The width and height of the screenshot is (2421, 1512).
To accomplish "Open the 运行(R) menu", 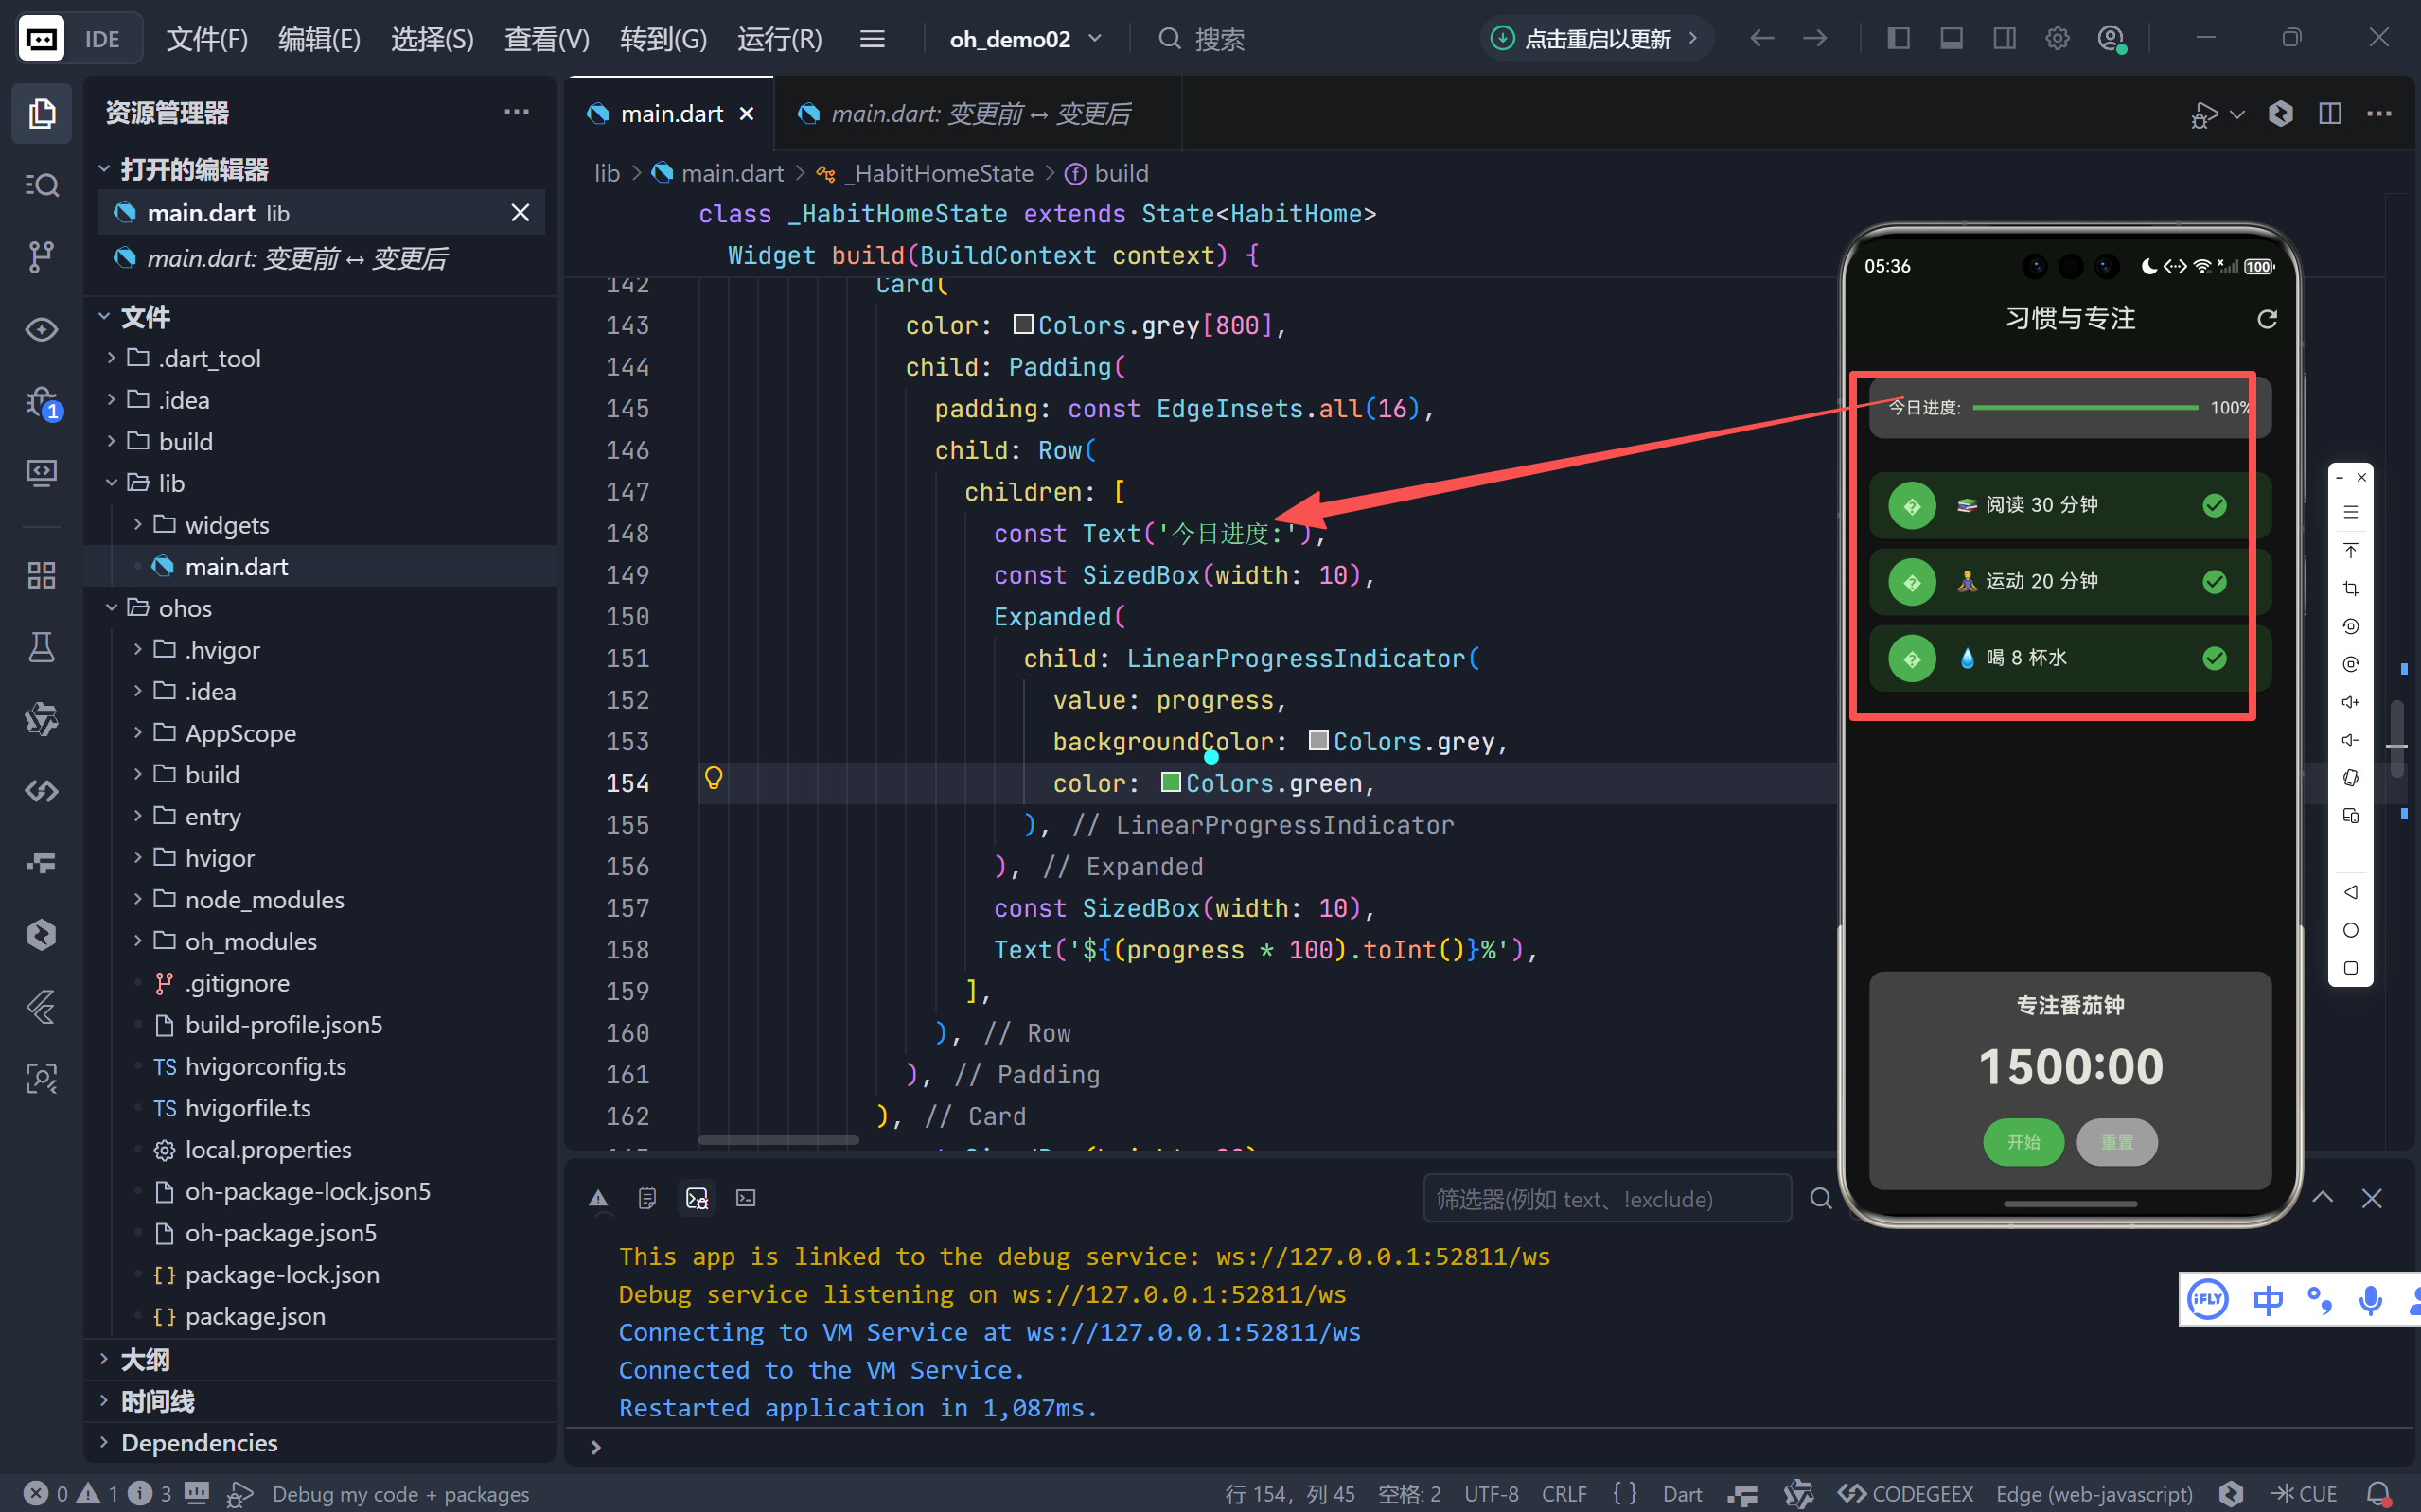I will [x=779, y=39].
